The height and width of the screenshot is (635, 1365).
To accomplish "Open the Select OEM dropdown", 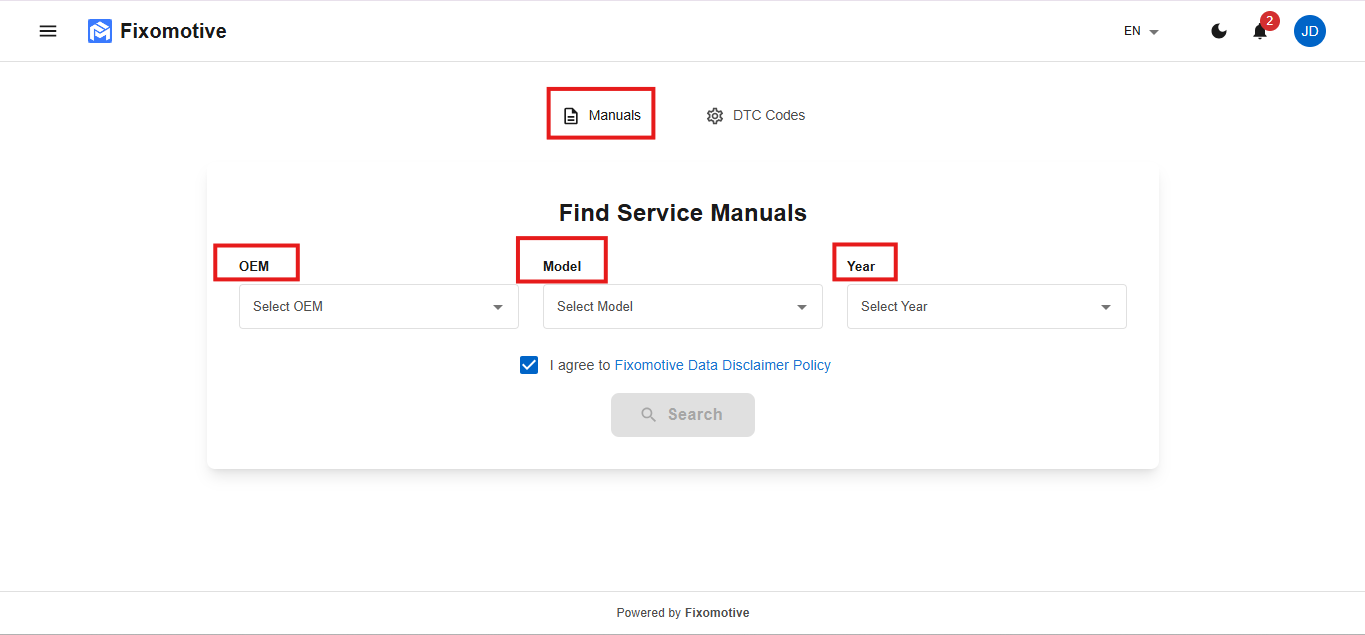I will pyautogui.click(x=378, y=307).
